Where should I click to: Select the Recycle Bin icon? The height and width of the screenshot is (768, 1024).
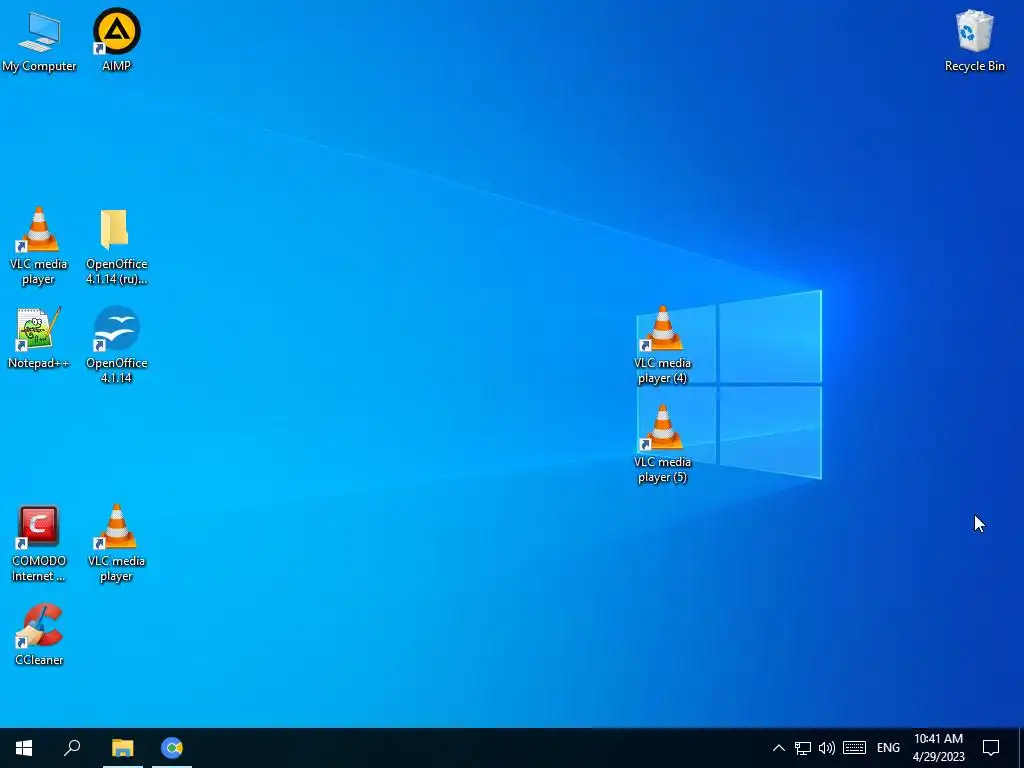(x=974, y=40)
